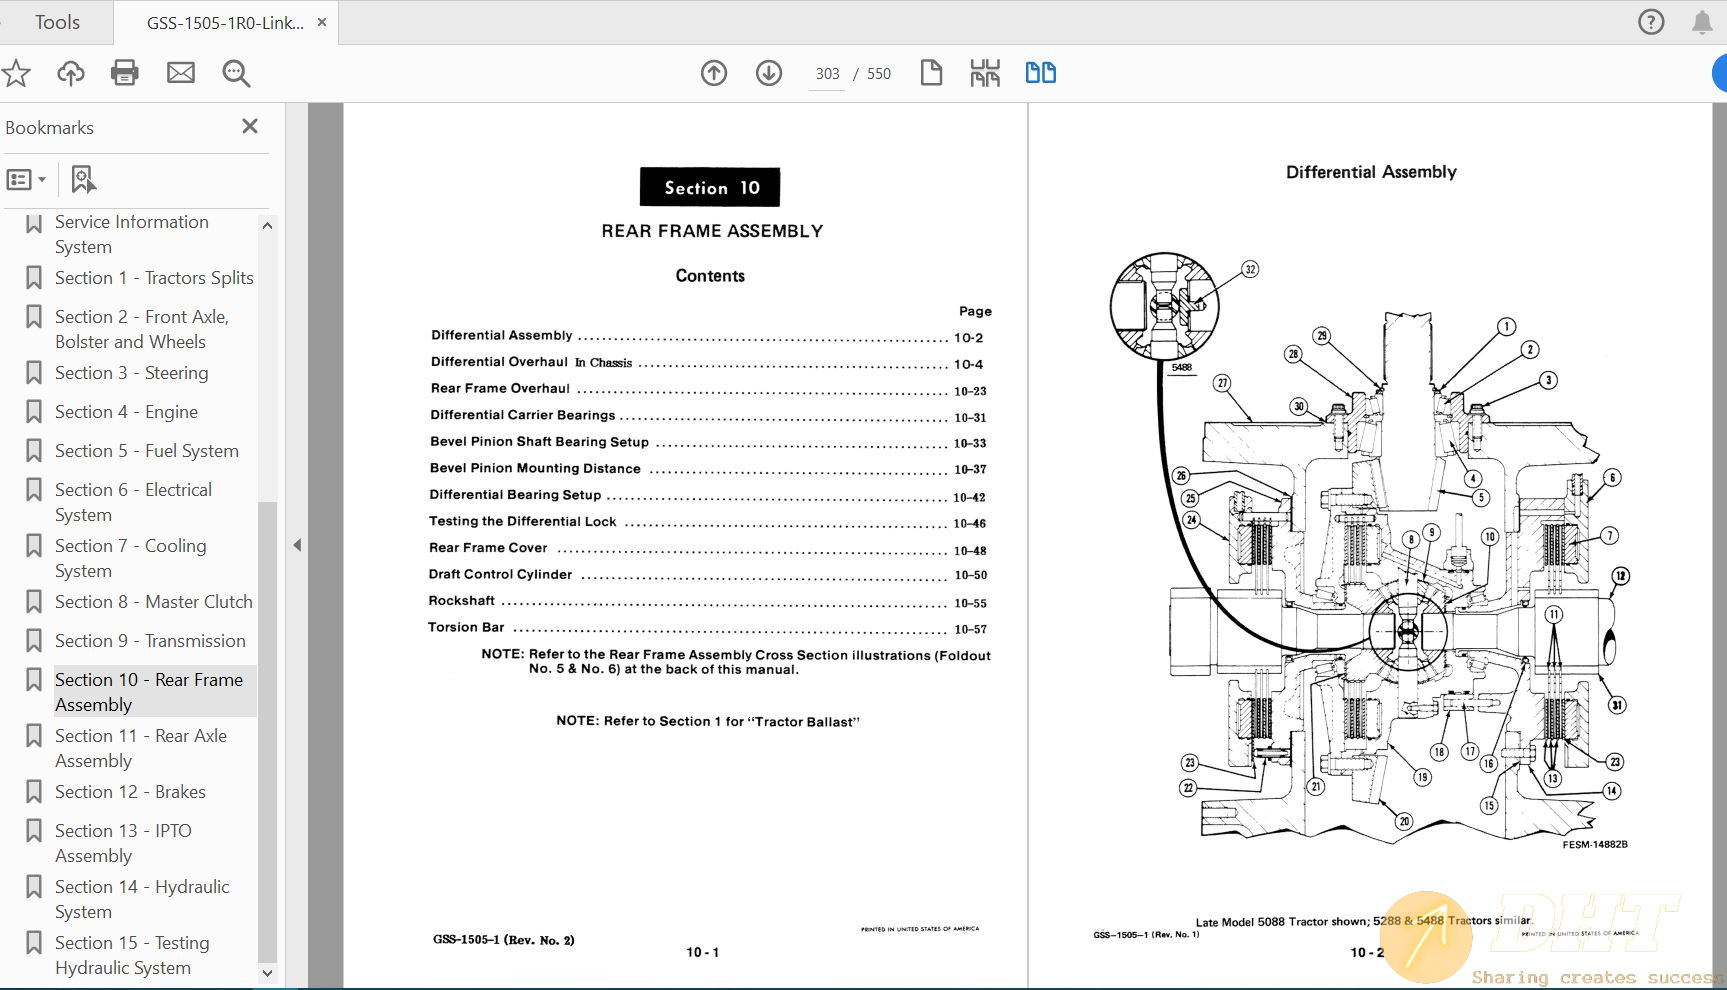Viewport: 1727px width, 990px height.
Task: Close the Bookmarks panel
Action: tap(250, 126)
